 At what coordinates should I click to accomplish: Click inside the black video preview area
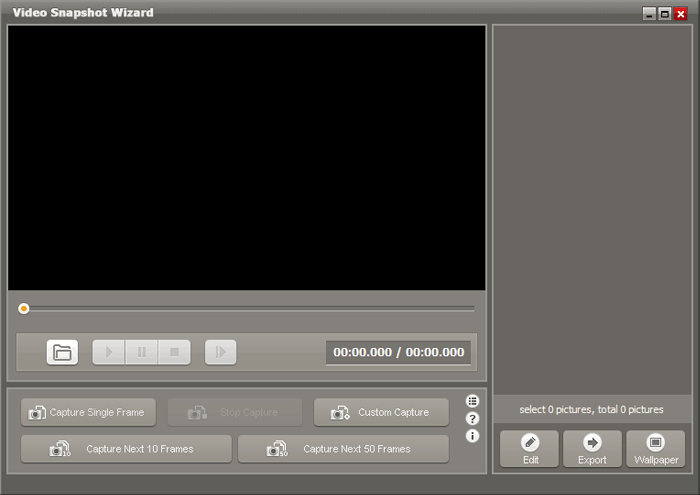point(246,157)
